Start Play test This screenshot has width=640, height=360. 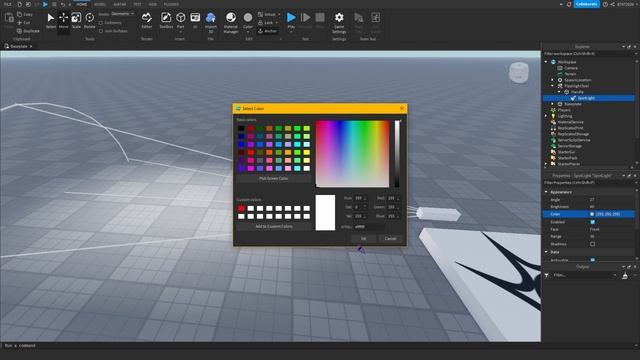pyautogui.click(x=291, y=20)
